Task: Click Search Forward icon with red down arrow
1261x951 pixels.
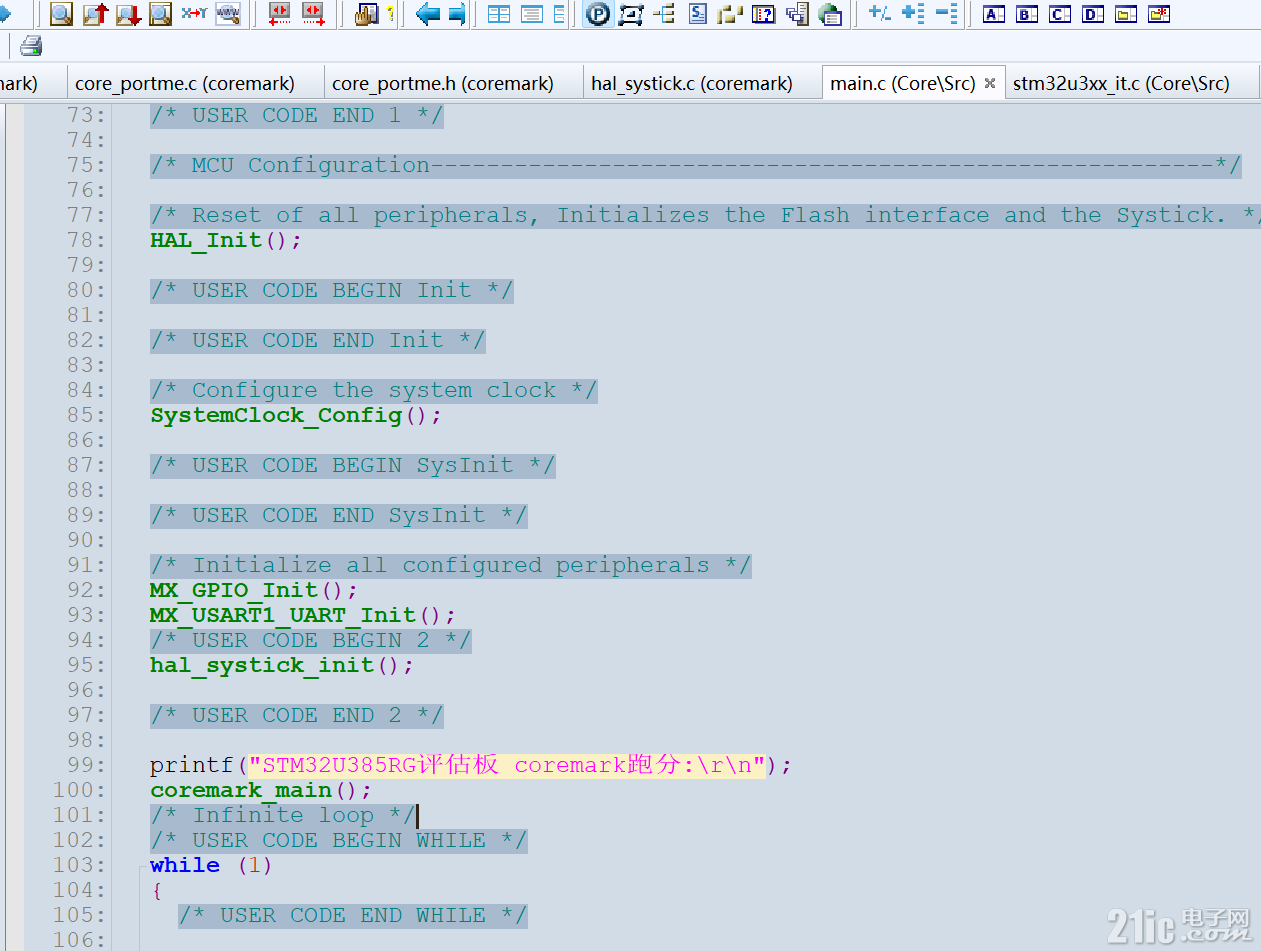Action: [128, 14]
